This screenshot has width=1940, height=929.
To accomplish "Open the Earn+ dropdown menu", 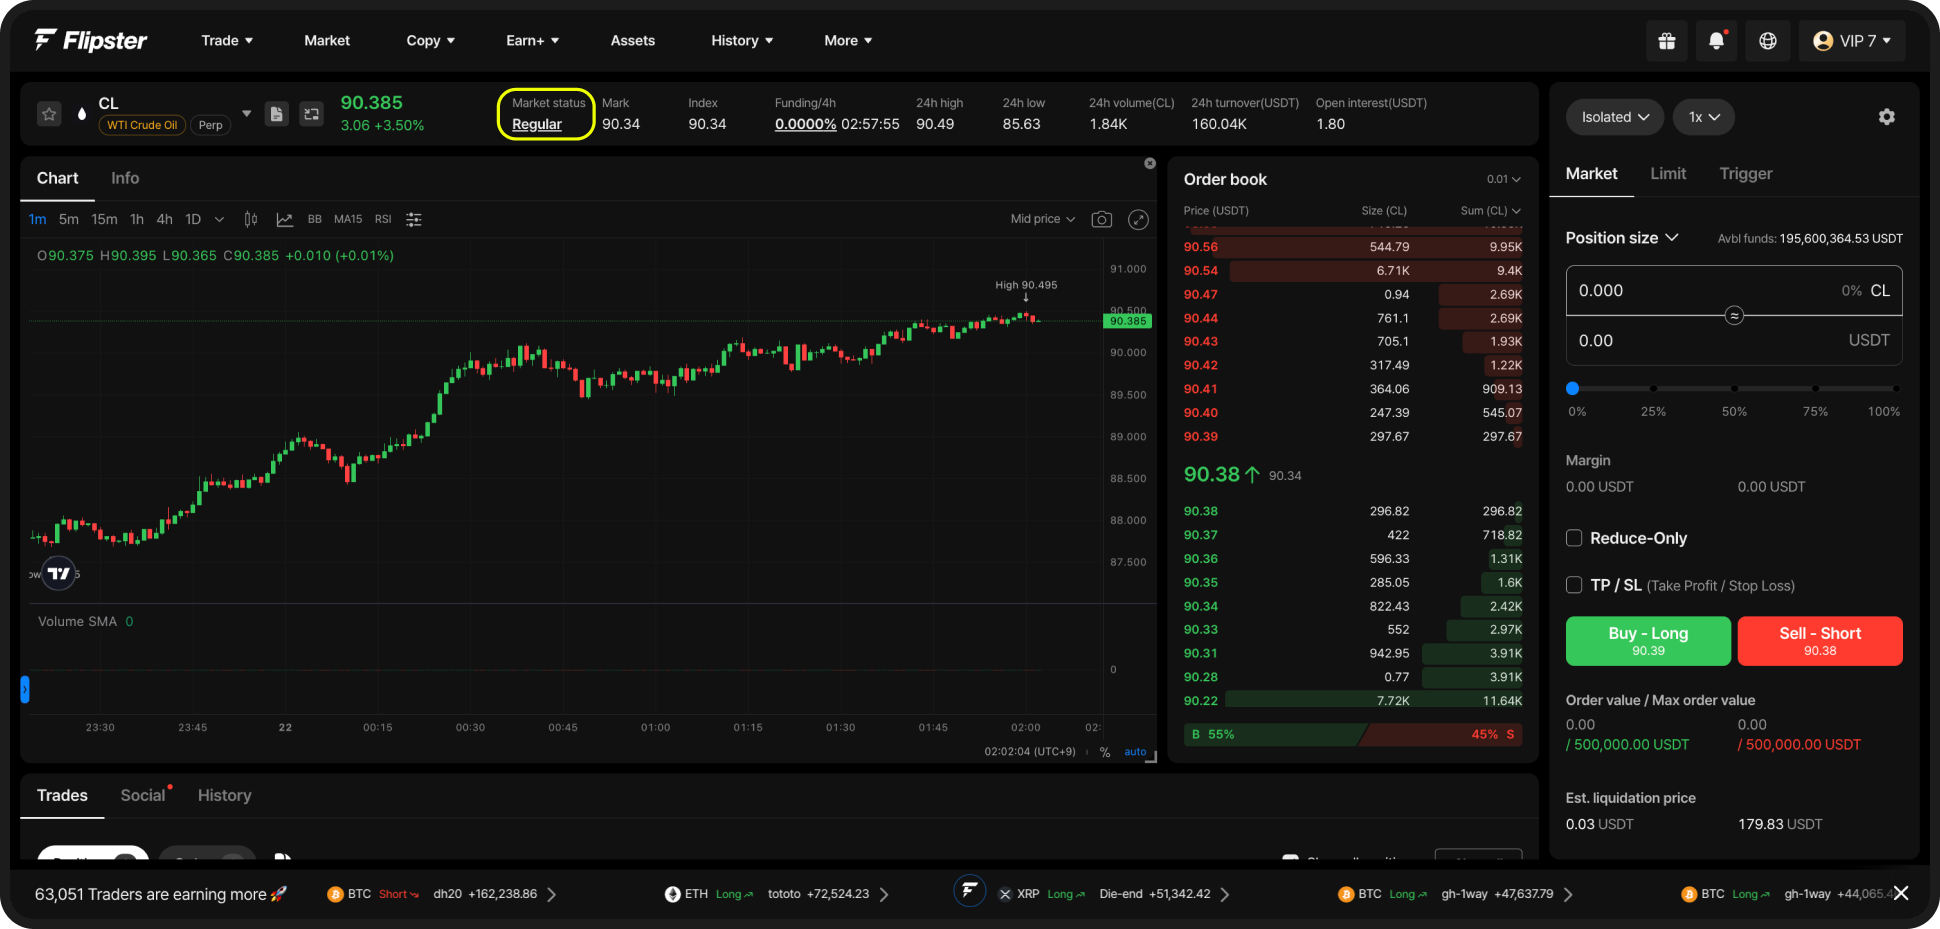I will point(533,41).
